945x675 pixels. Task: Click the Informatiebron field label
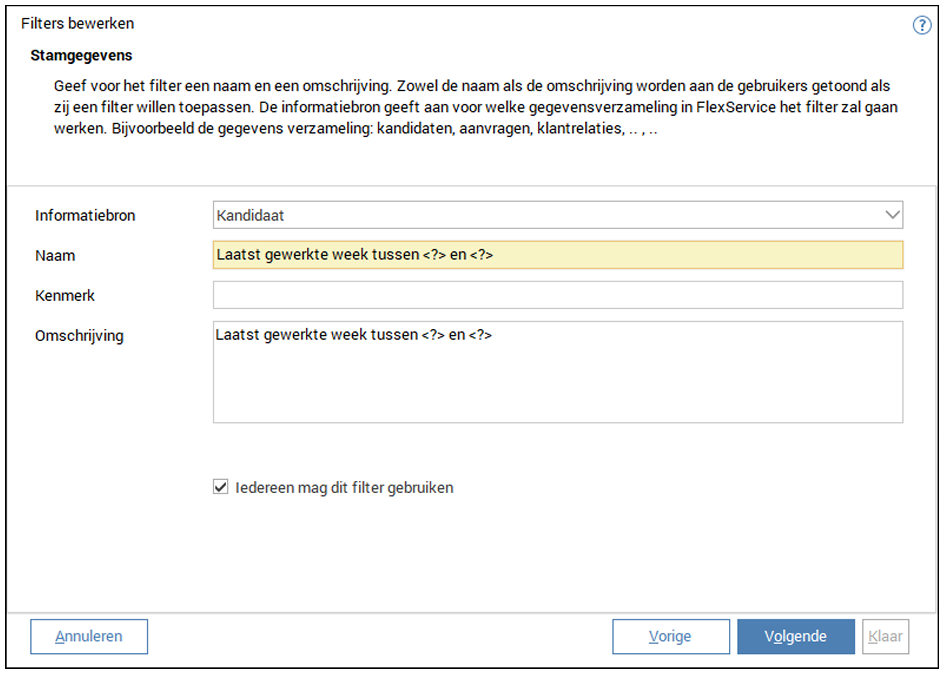[x=85, y=215]
